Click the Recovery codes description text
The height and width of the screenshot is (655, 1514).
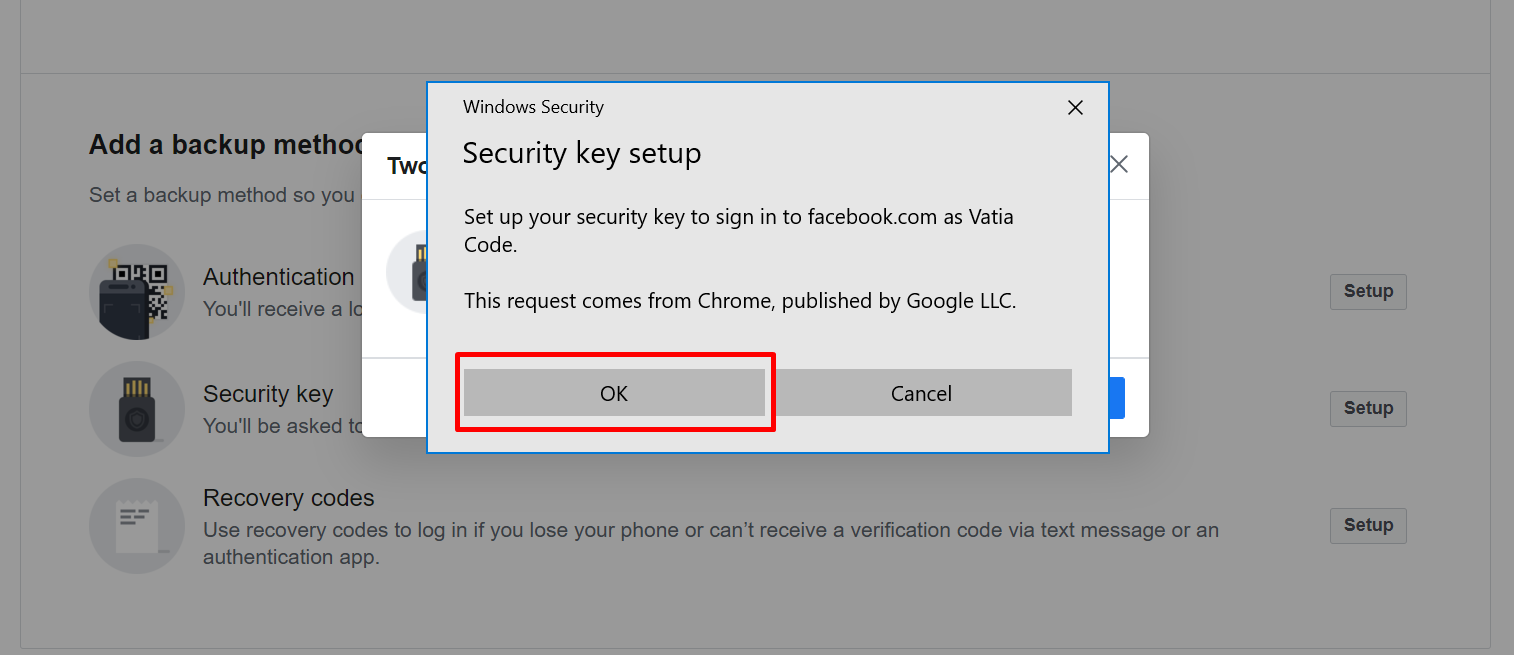(711, 543)
